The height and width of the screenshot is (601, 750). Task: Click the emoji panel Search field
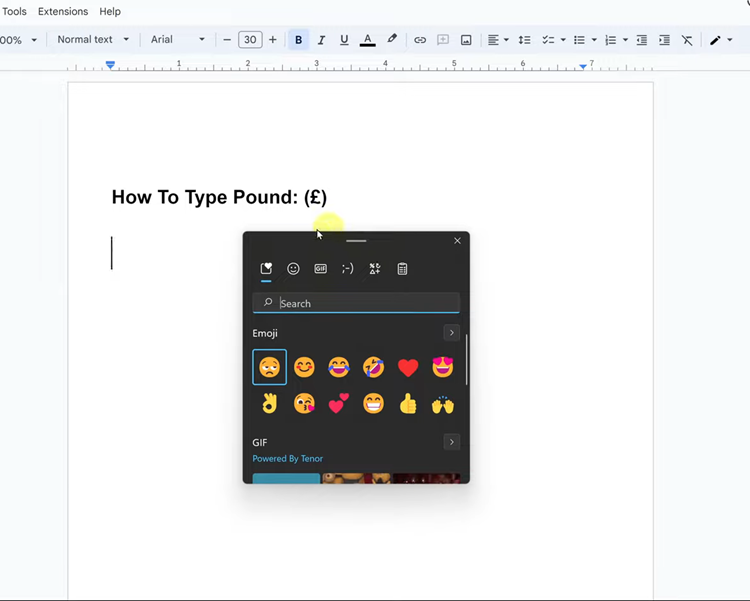click(356, 303)
